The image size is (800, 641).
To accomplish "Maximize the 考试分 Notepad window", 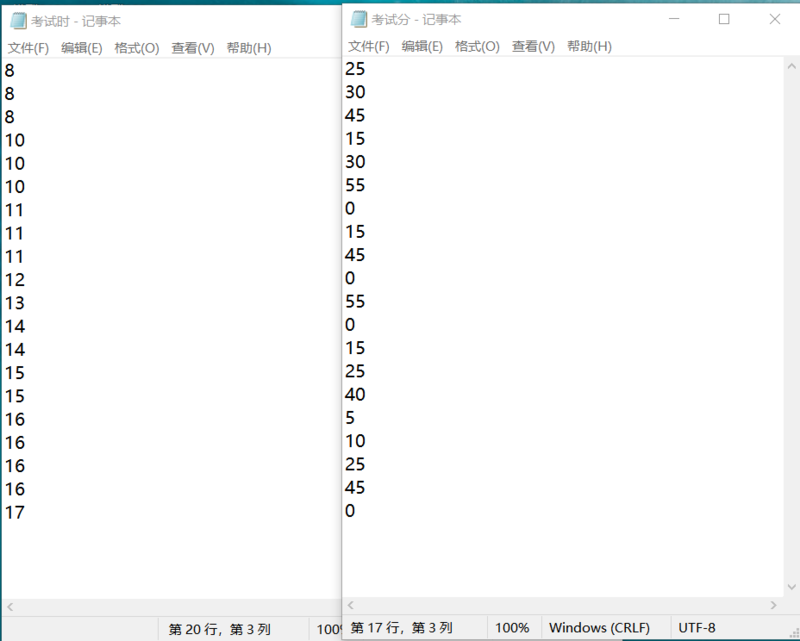I will pyautogui.click(x=724, y=19).
